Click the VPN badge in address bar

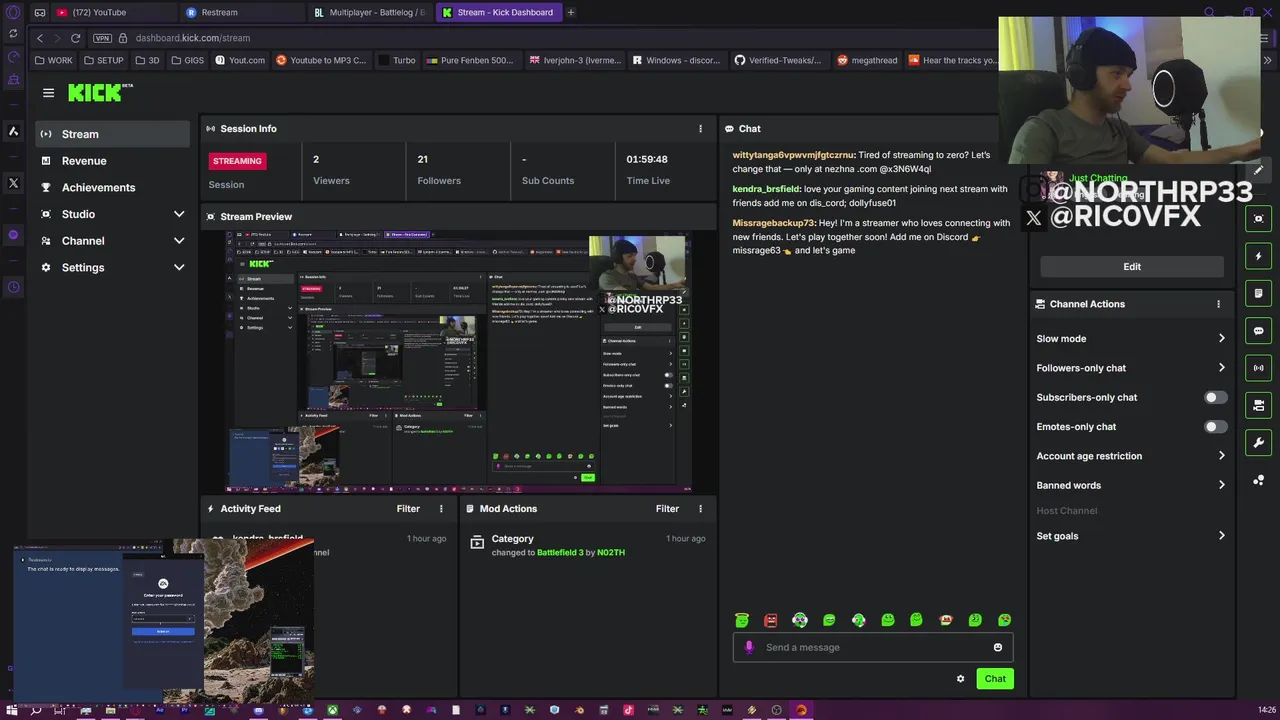pyautogui.click(x=102, y=38)
